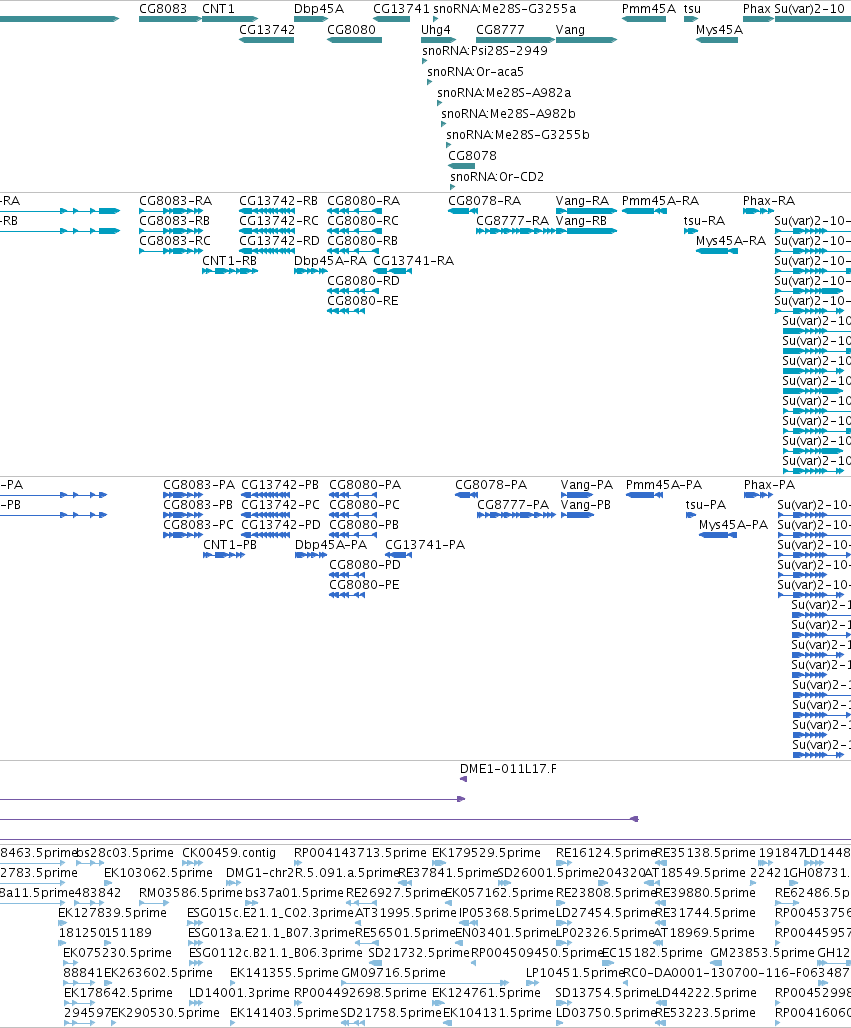The width and height of the screenshot is (851, 1028).
Task: Open the CG8080-RA transcript
Action: 363,201
